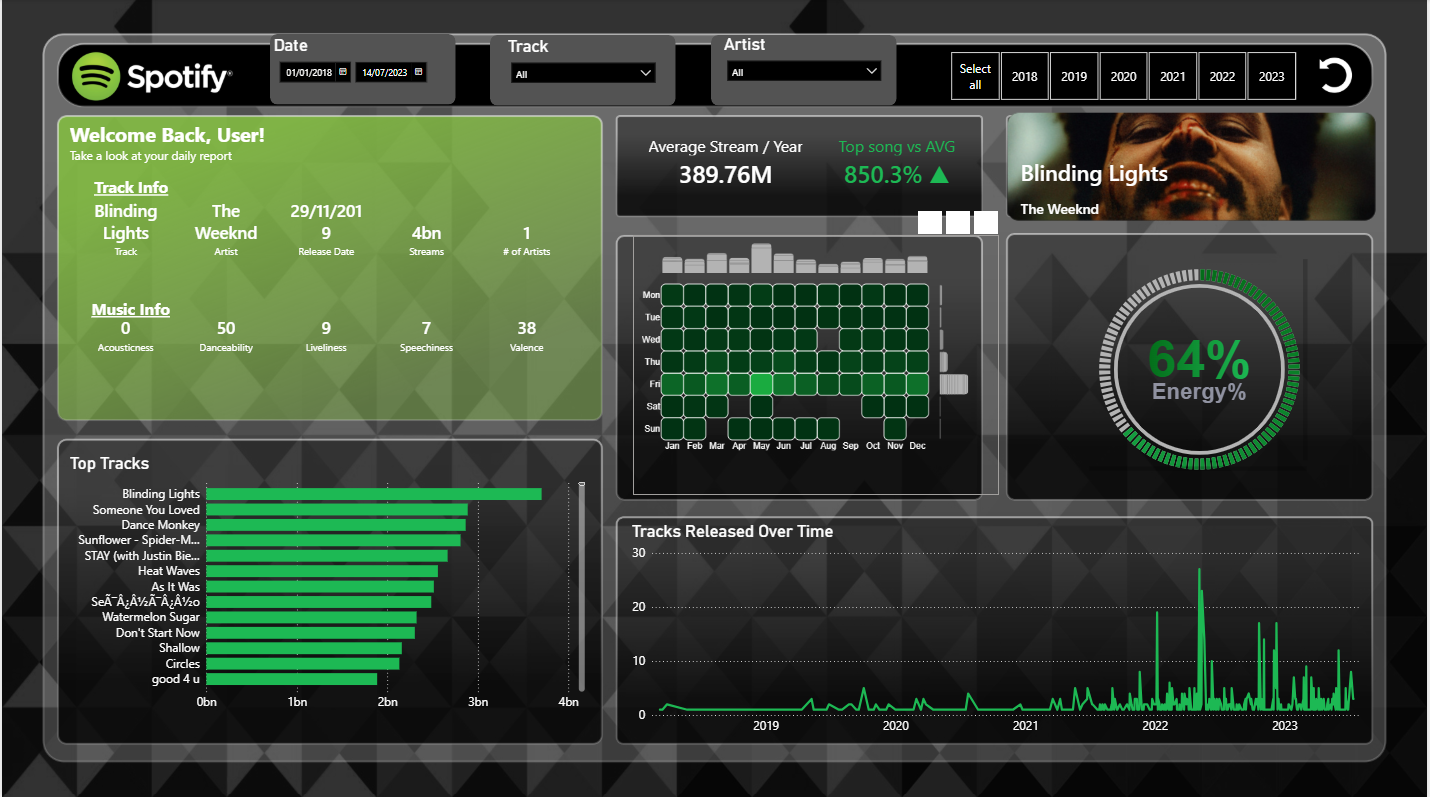Filter by the 2018 year button
The height and width of the screenshot is (797, 1430).
[1025, 76]
